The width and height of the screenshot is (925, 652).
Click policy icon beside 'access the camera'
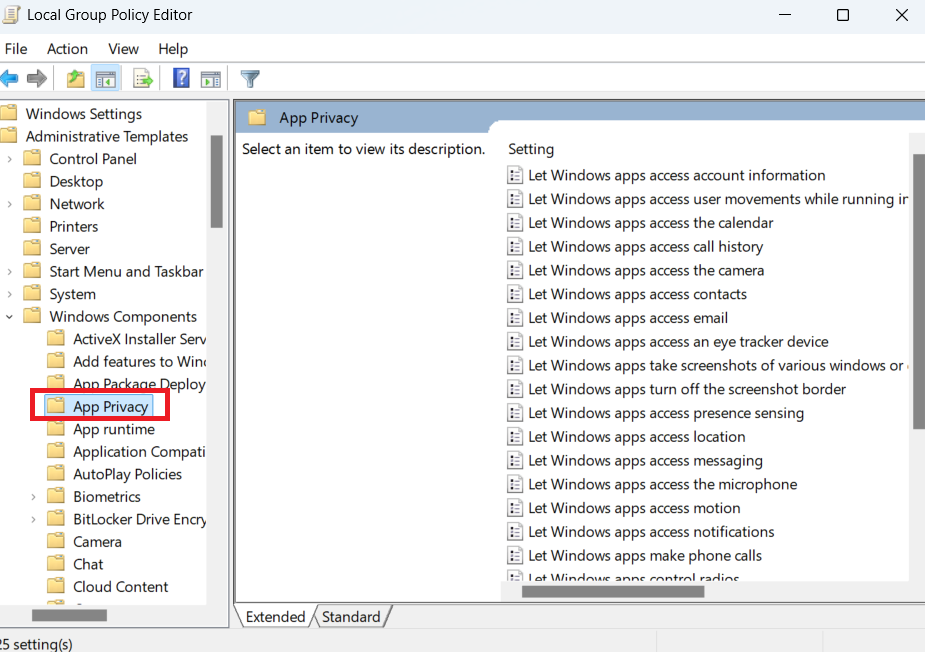515,270
